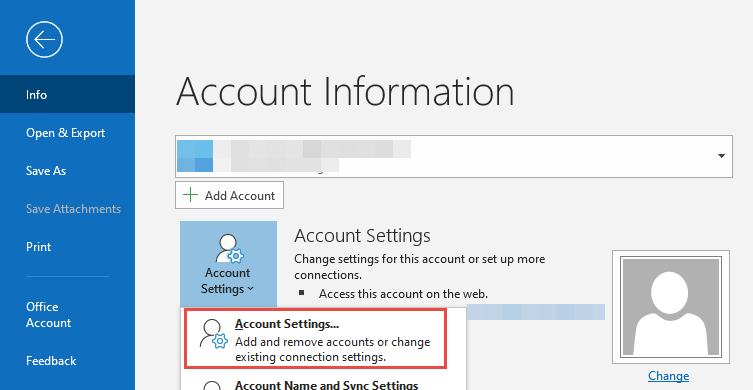
Task: Click the small chevron beside Settings label
Action: coord(250,289)
